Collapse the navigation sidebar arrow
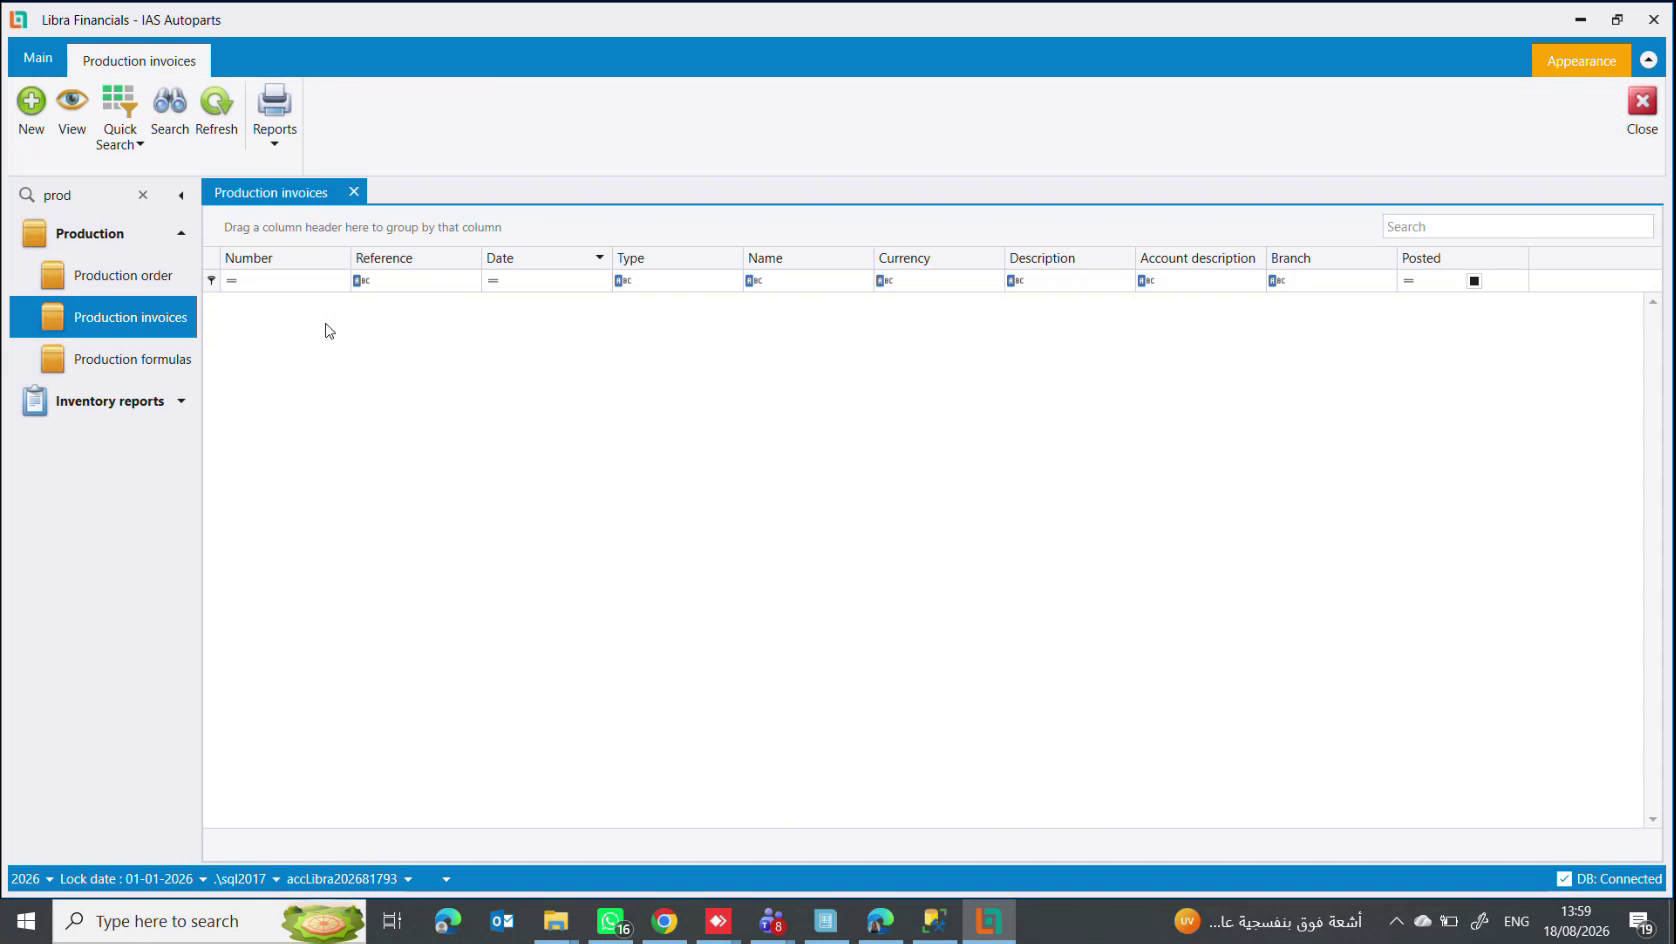This screenshot has height=944, width=1676. tap(181, 196)
